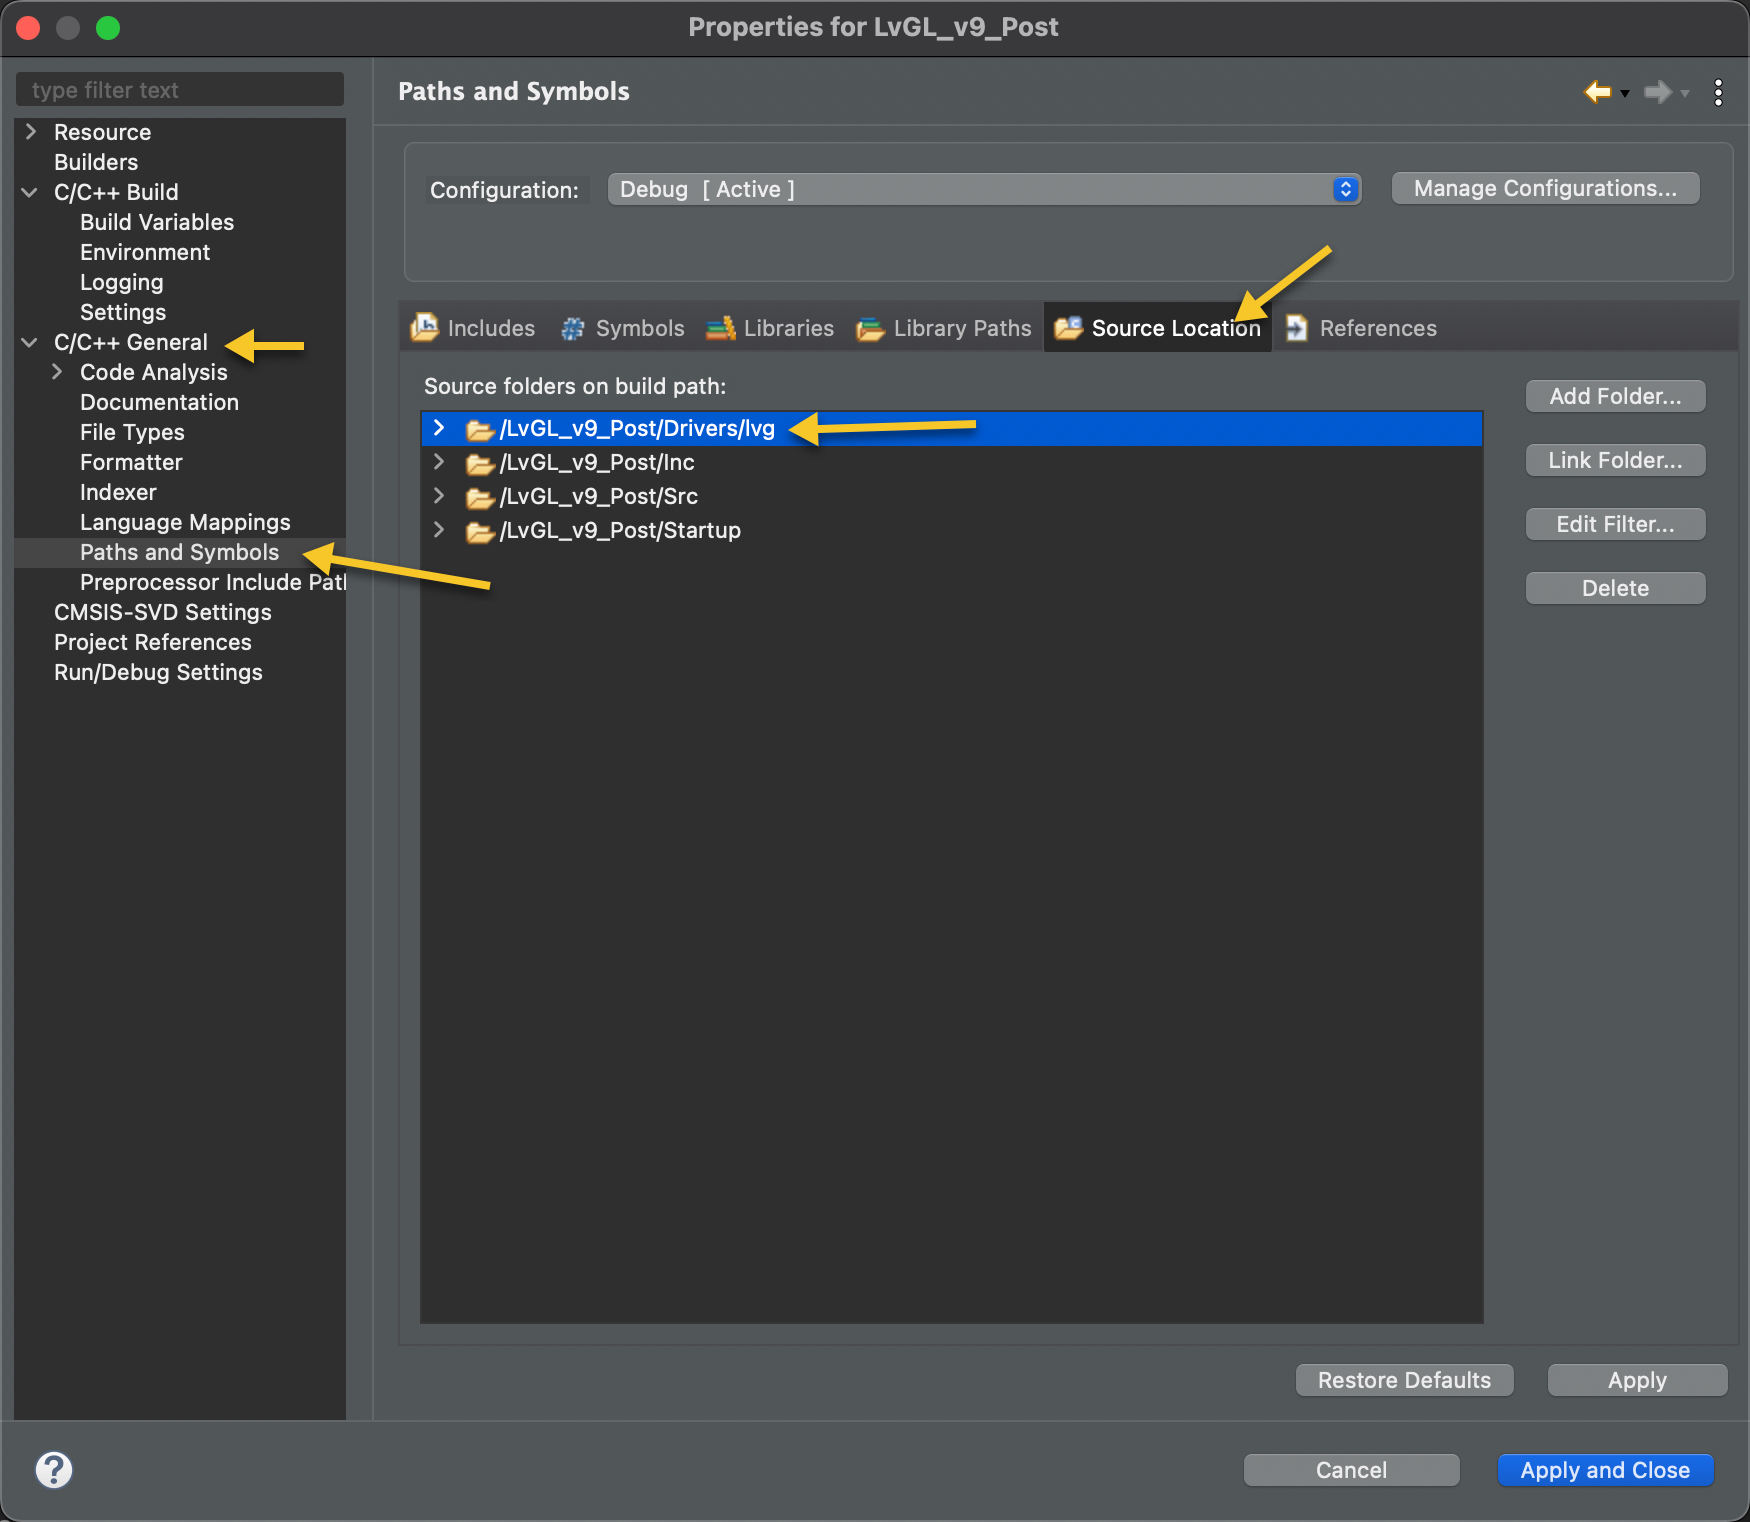Expand the /LvGL_v9_Post/Src tree item

[439, 496]
